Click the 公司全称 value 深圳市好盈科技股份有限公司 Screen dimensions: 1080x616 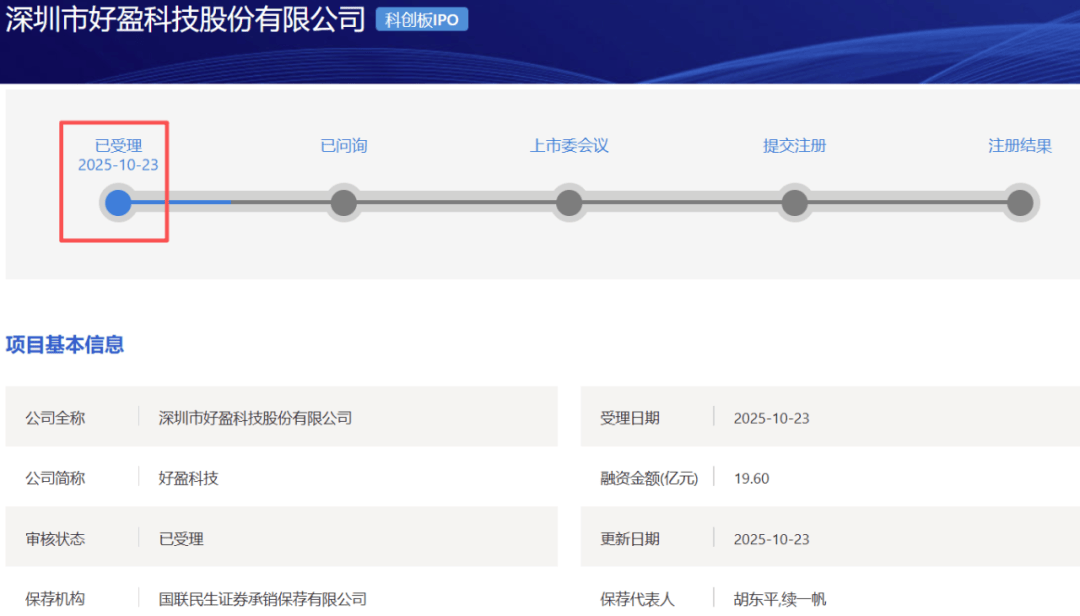point(256,418)
